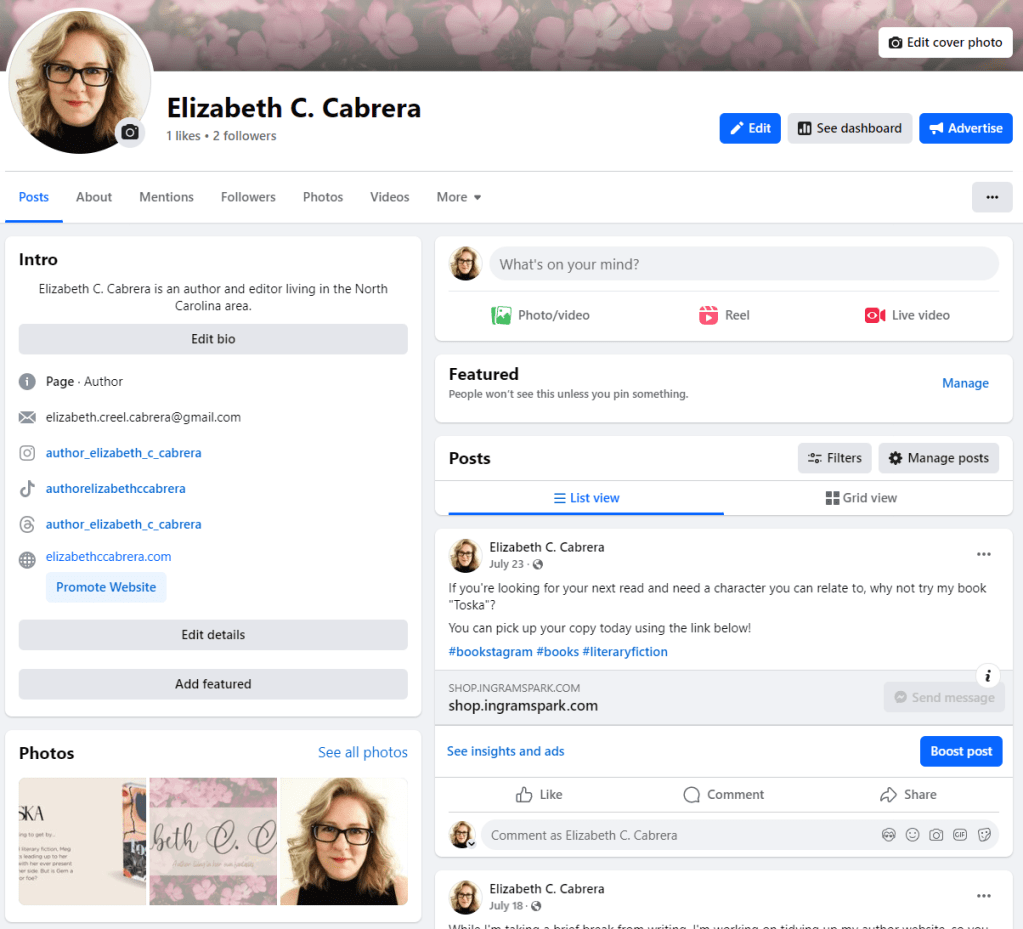The image size is (1023, 929).
Task: Click the What's on your mind field
Action: [x=743, y=264]
